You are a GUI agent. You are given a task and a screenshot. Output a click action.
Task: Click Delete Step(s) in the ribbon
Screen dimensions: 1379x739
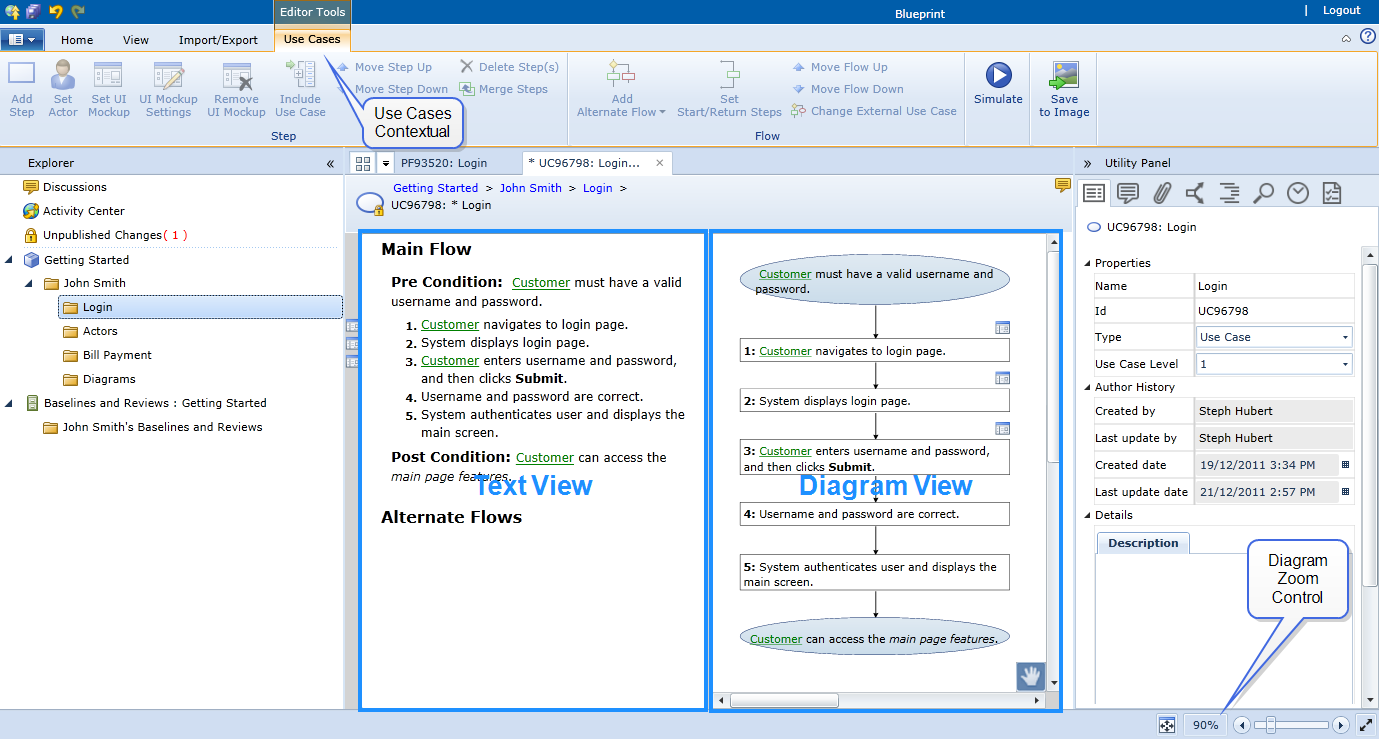[x=509, y=67]
